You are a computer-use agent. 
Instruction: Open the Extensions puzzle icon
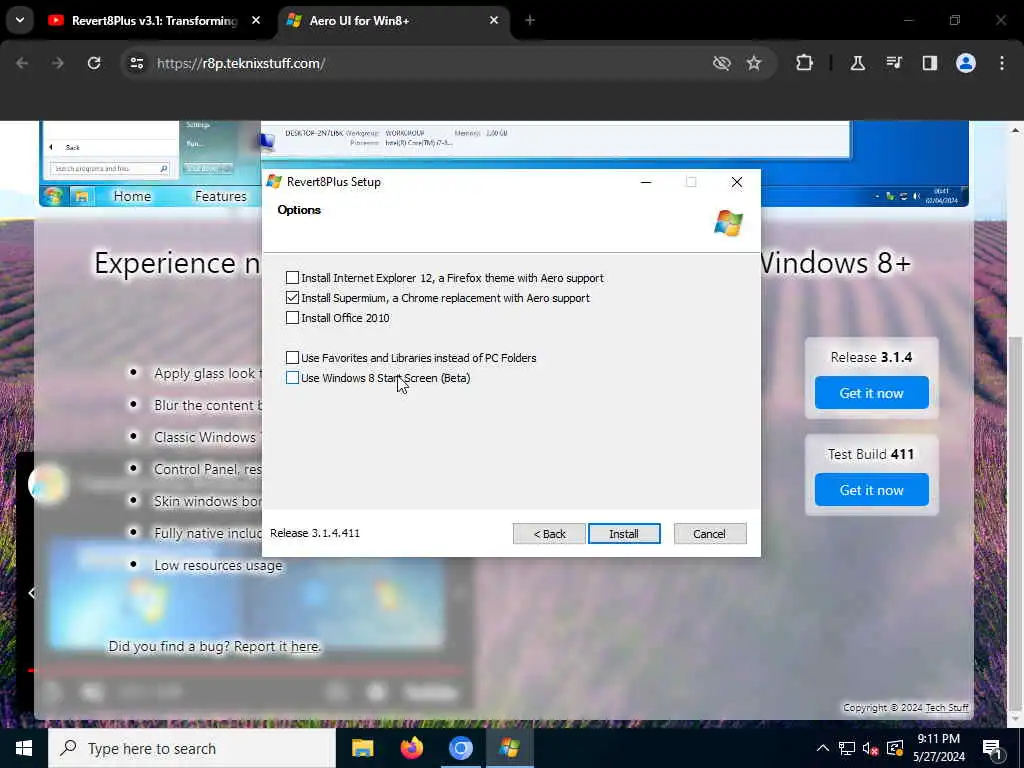805,63
